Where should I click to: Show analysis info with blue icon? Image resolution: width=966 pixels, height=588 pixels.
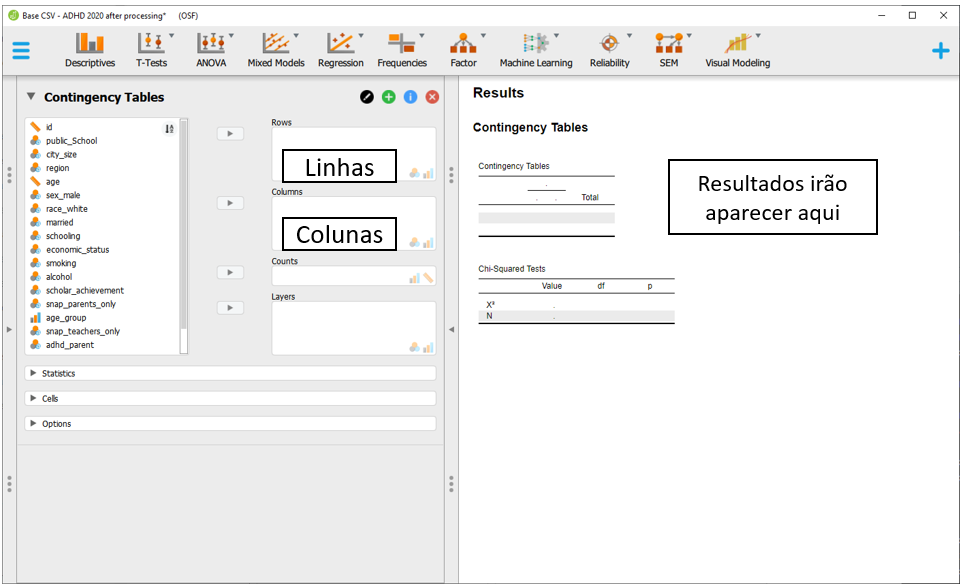coord(410,97)
